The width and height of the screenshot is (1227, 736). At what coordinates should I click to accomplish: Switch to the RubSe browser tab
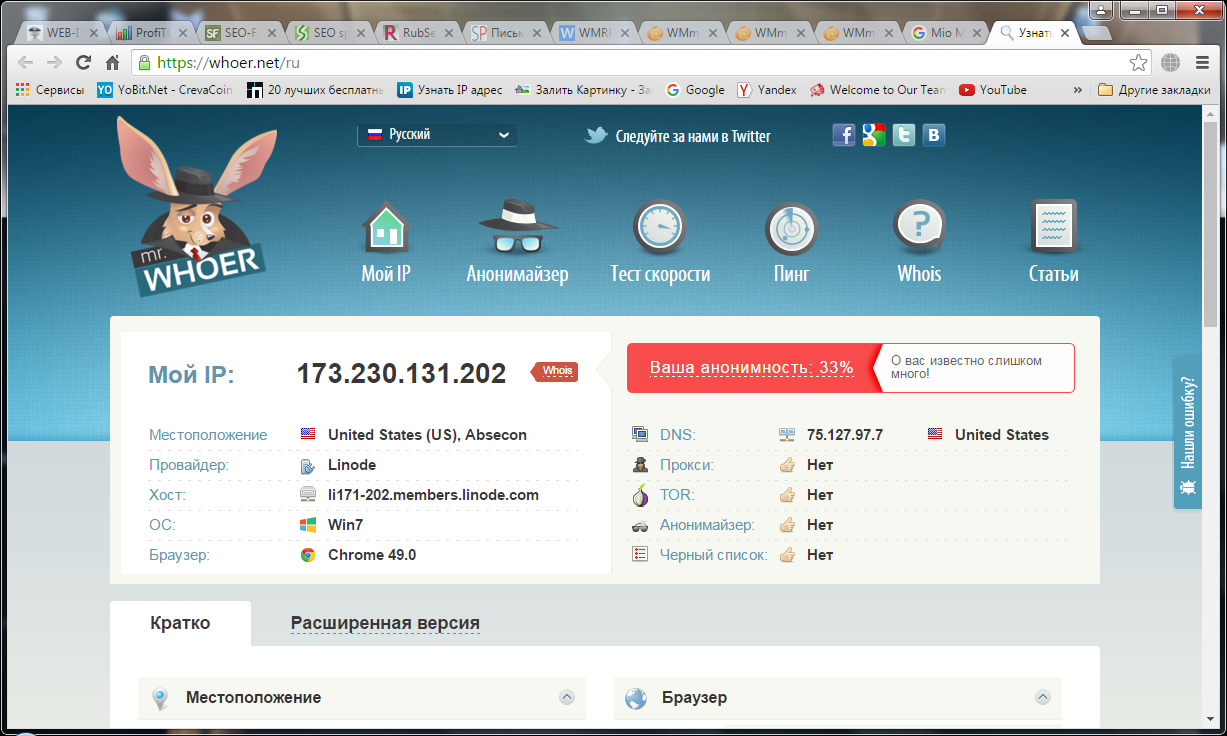pos(418,32)
